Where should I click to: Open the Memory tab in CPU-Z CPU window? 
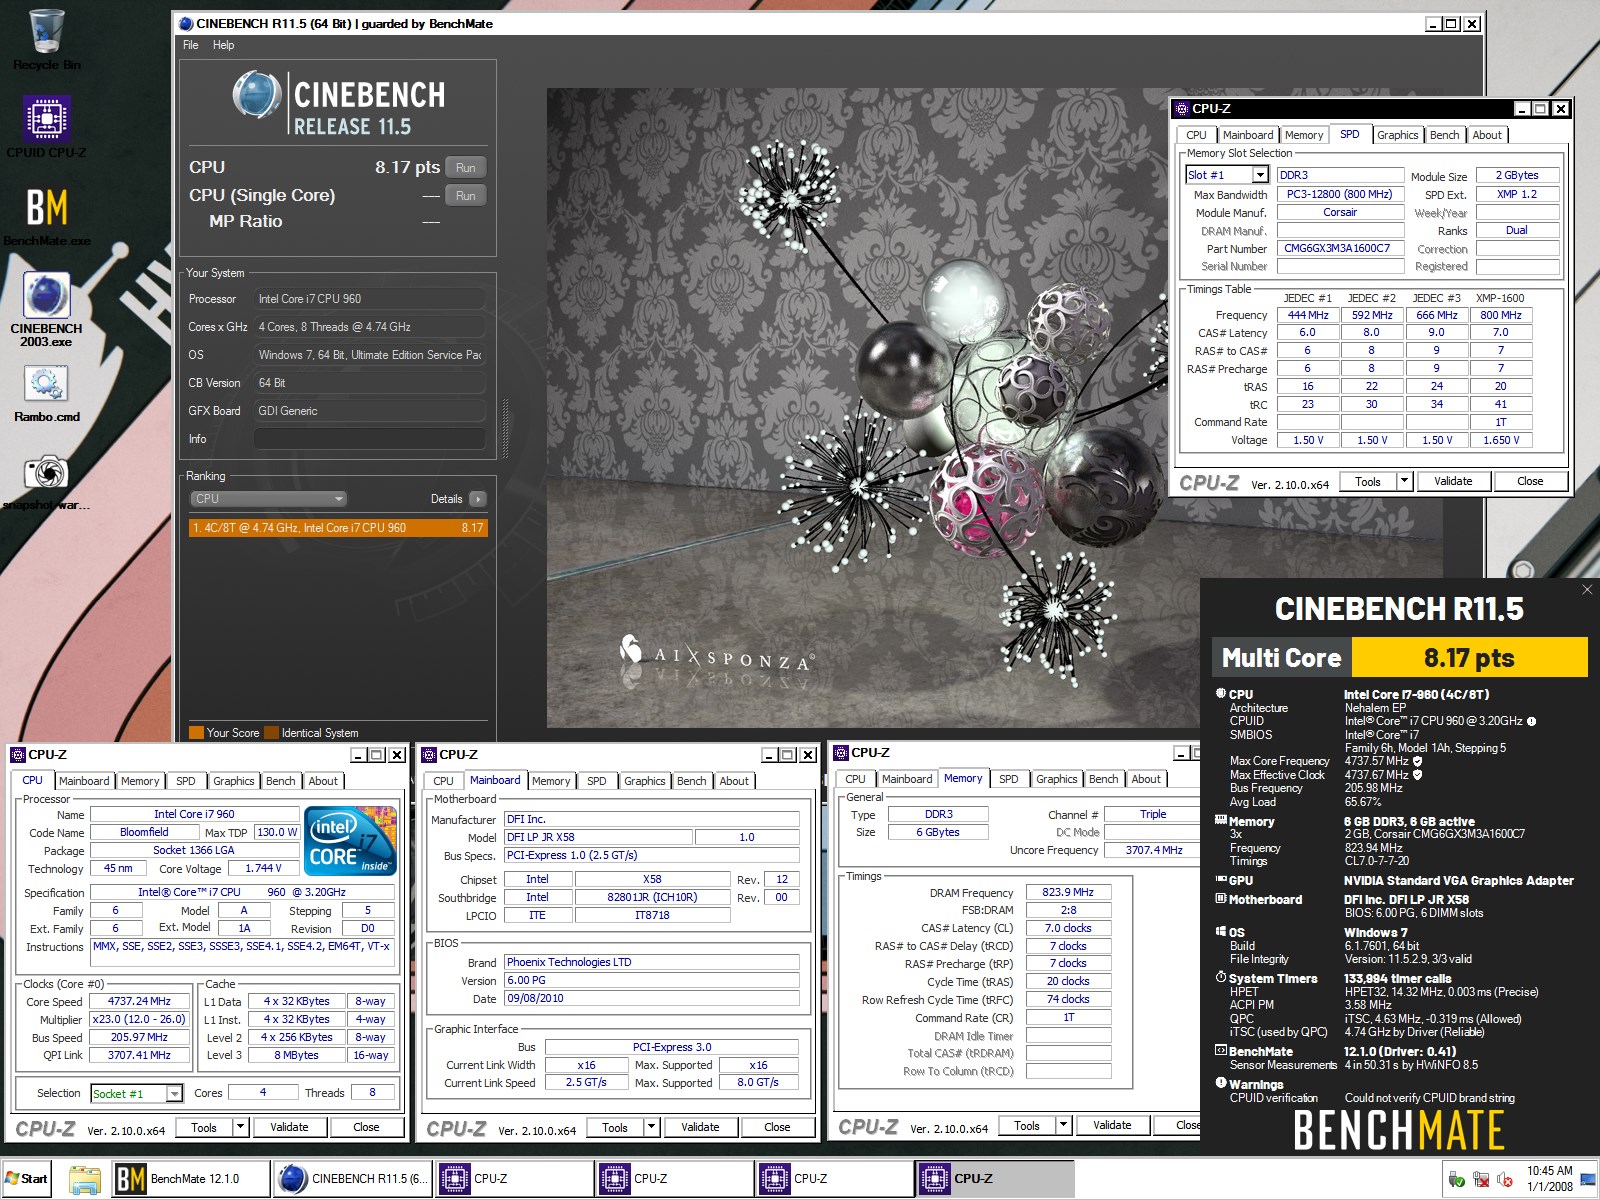coord(140,782)
